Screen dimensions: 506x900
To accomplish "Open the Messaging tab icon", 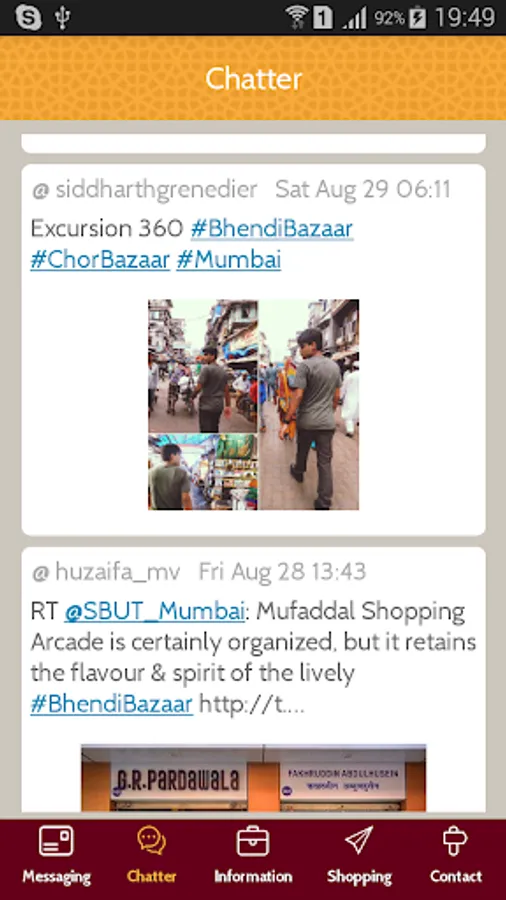I will coord(56,841).
